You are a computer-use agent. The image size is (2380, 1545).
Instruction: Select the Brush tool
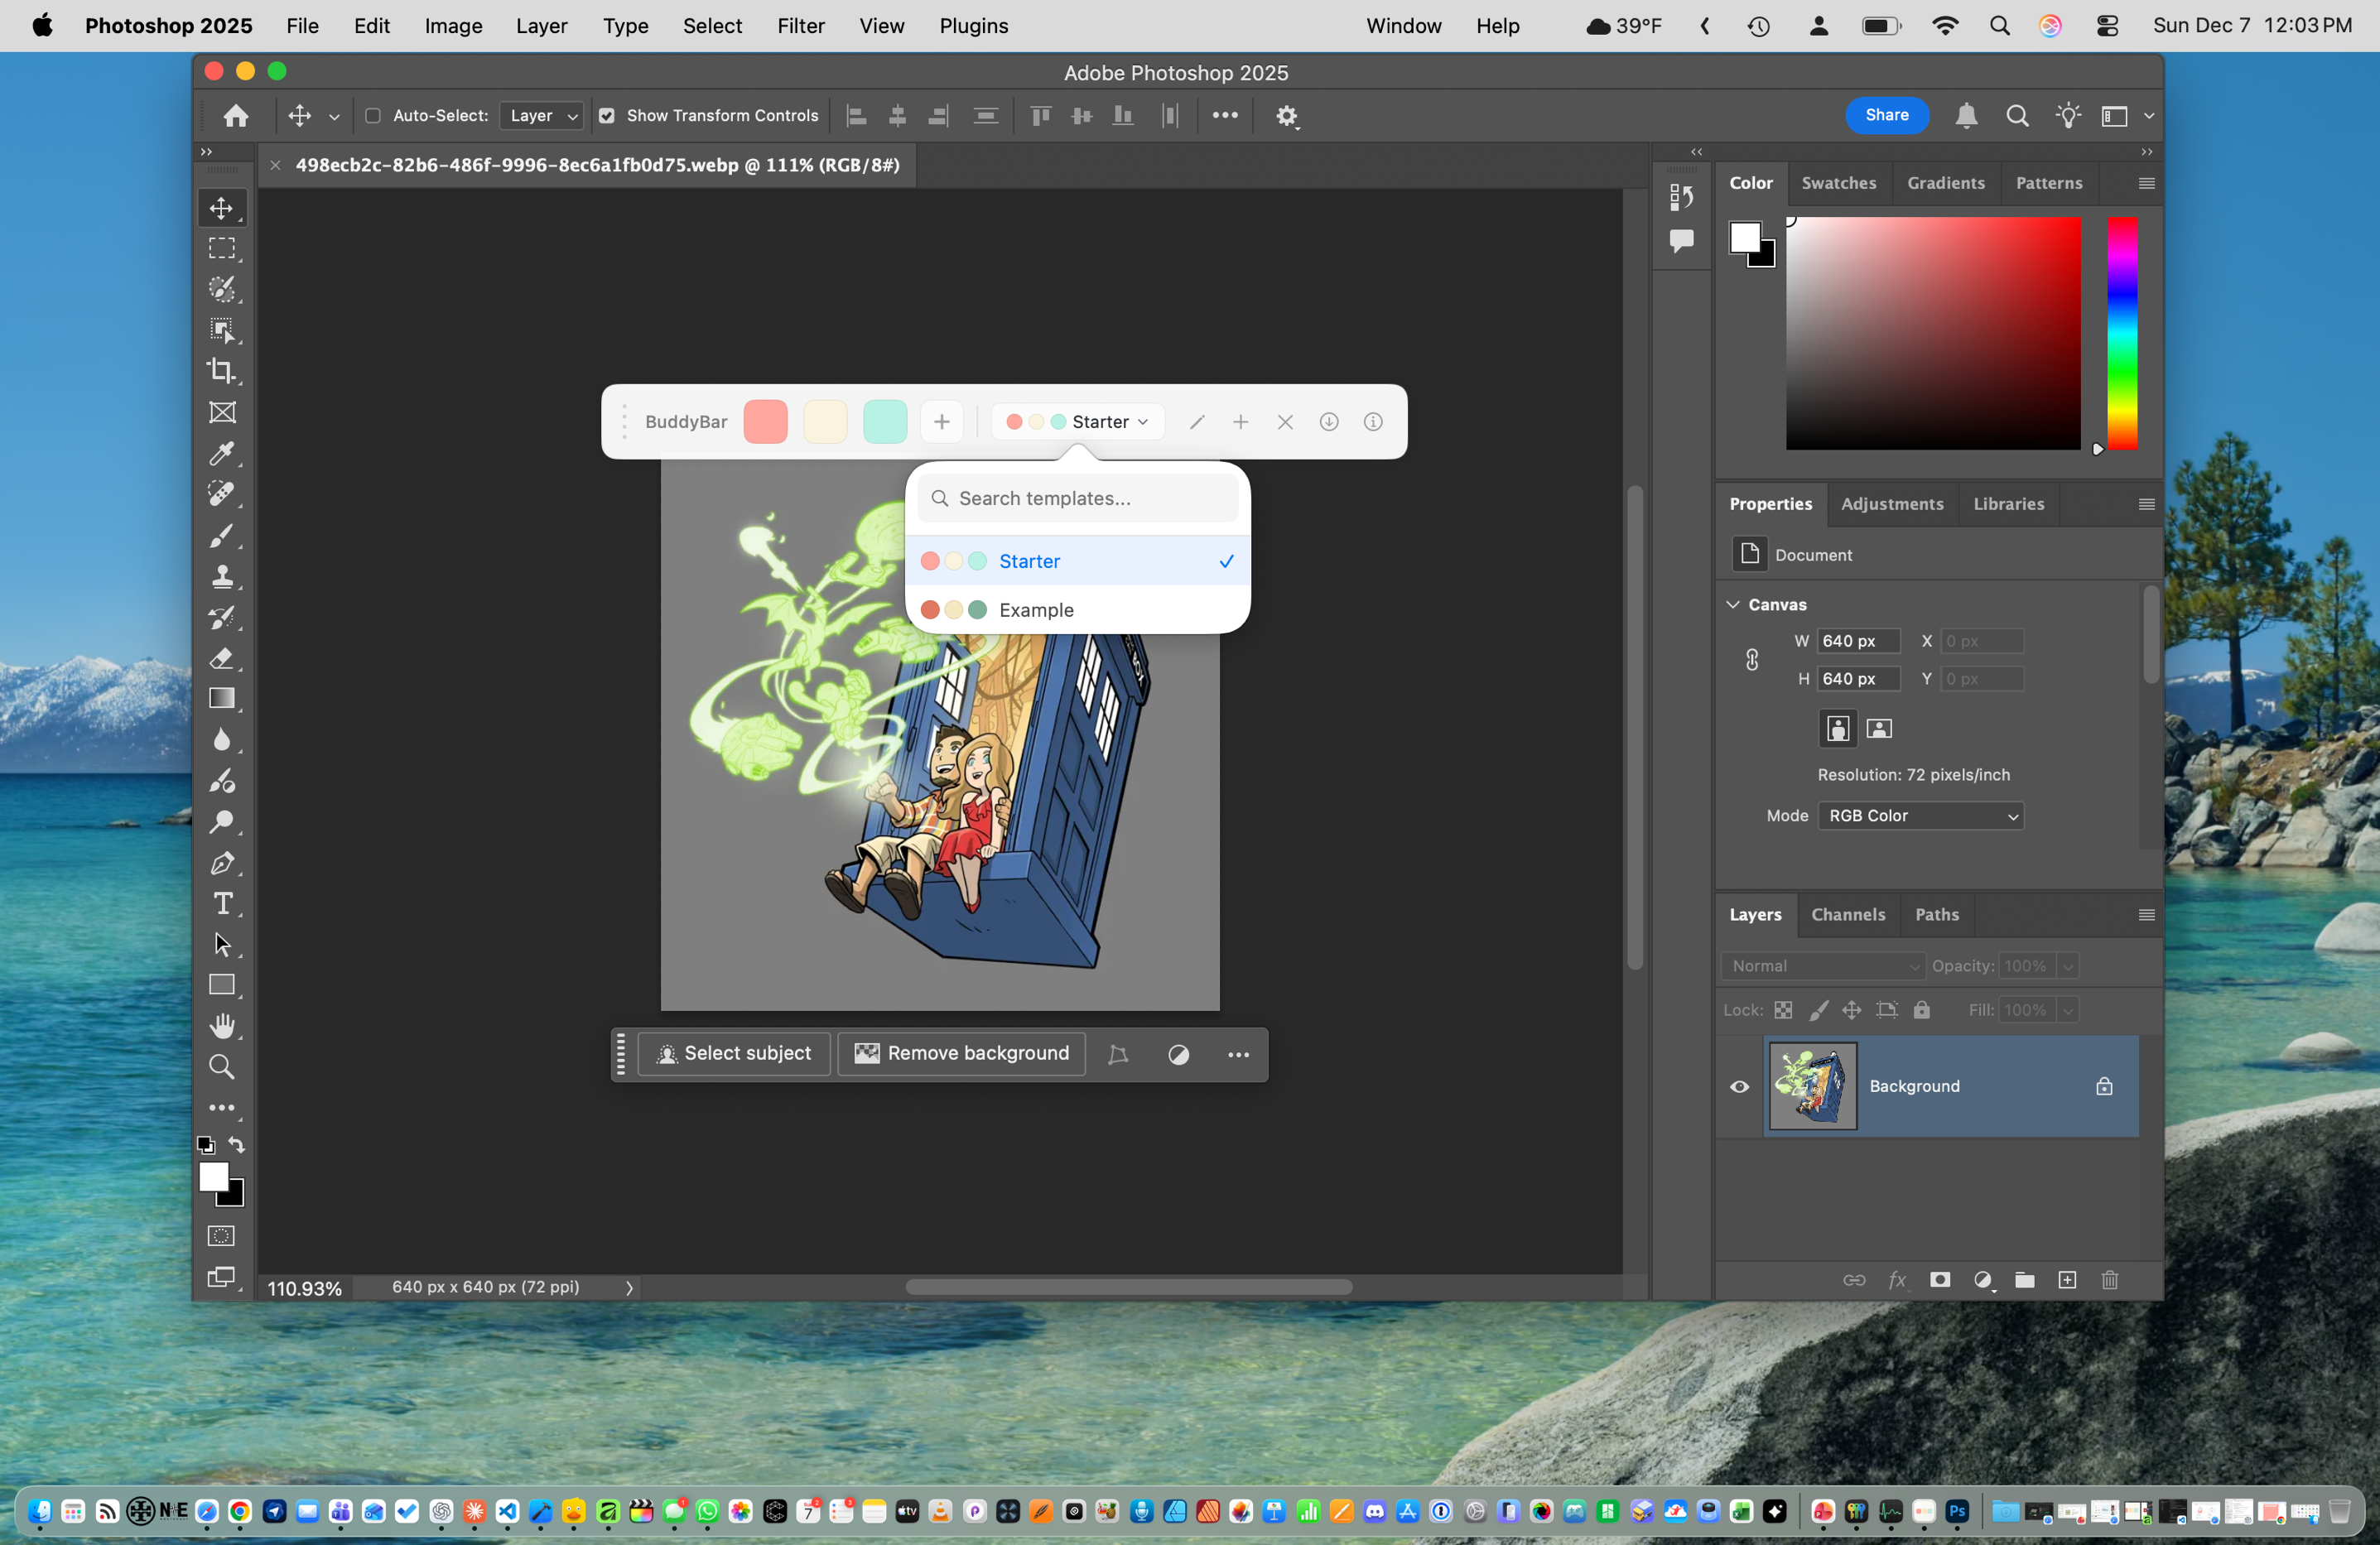(222, 536)
